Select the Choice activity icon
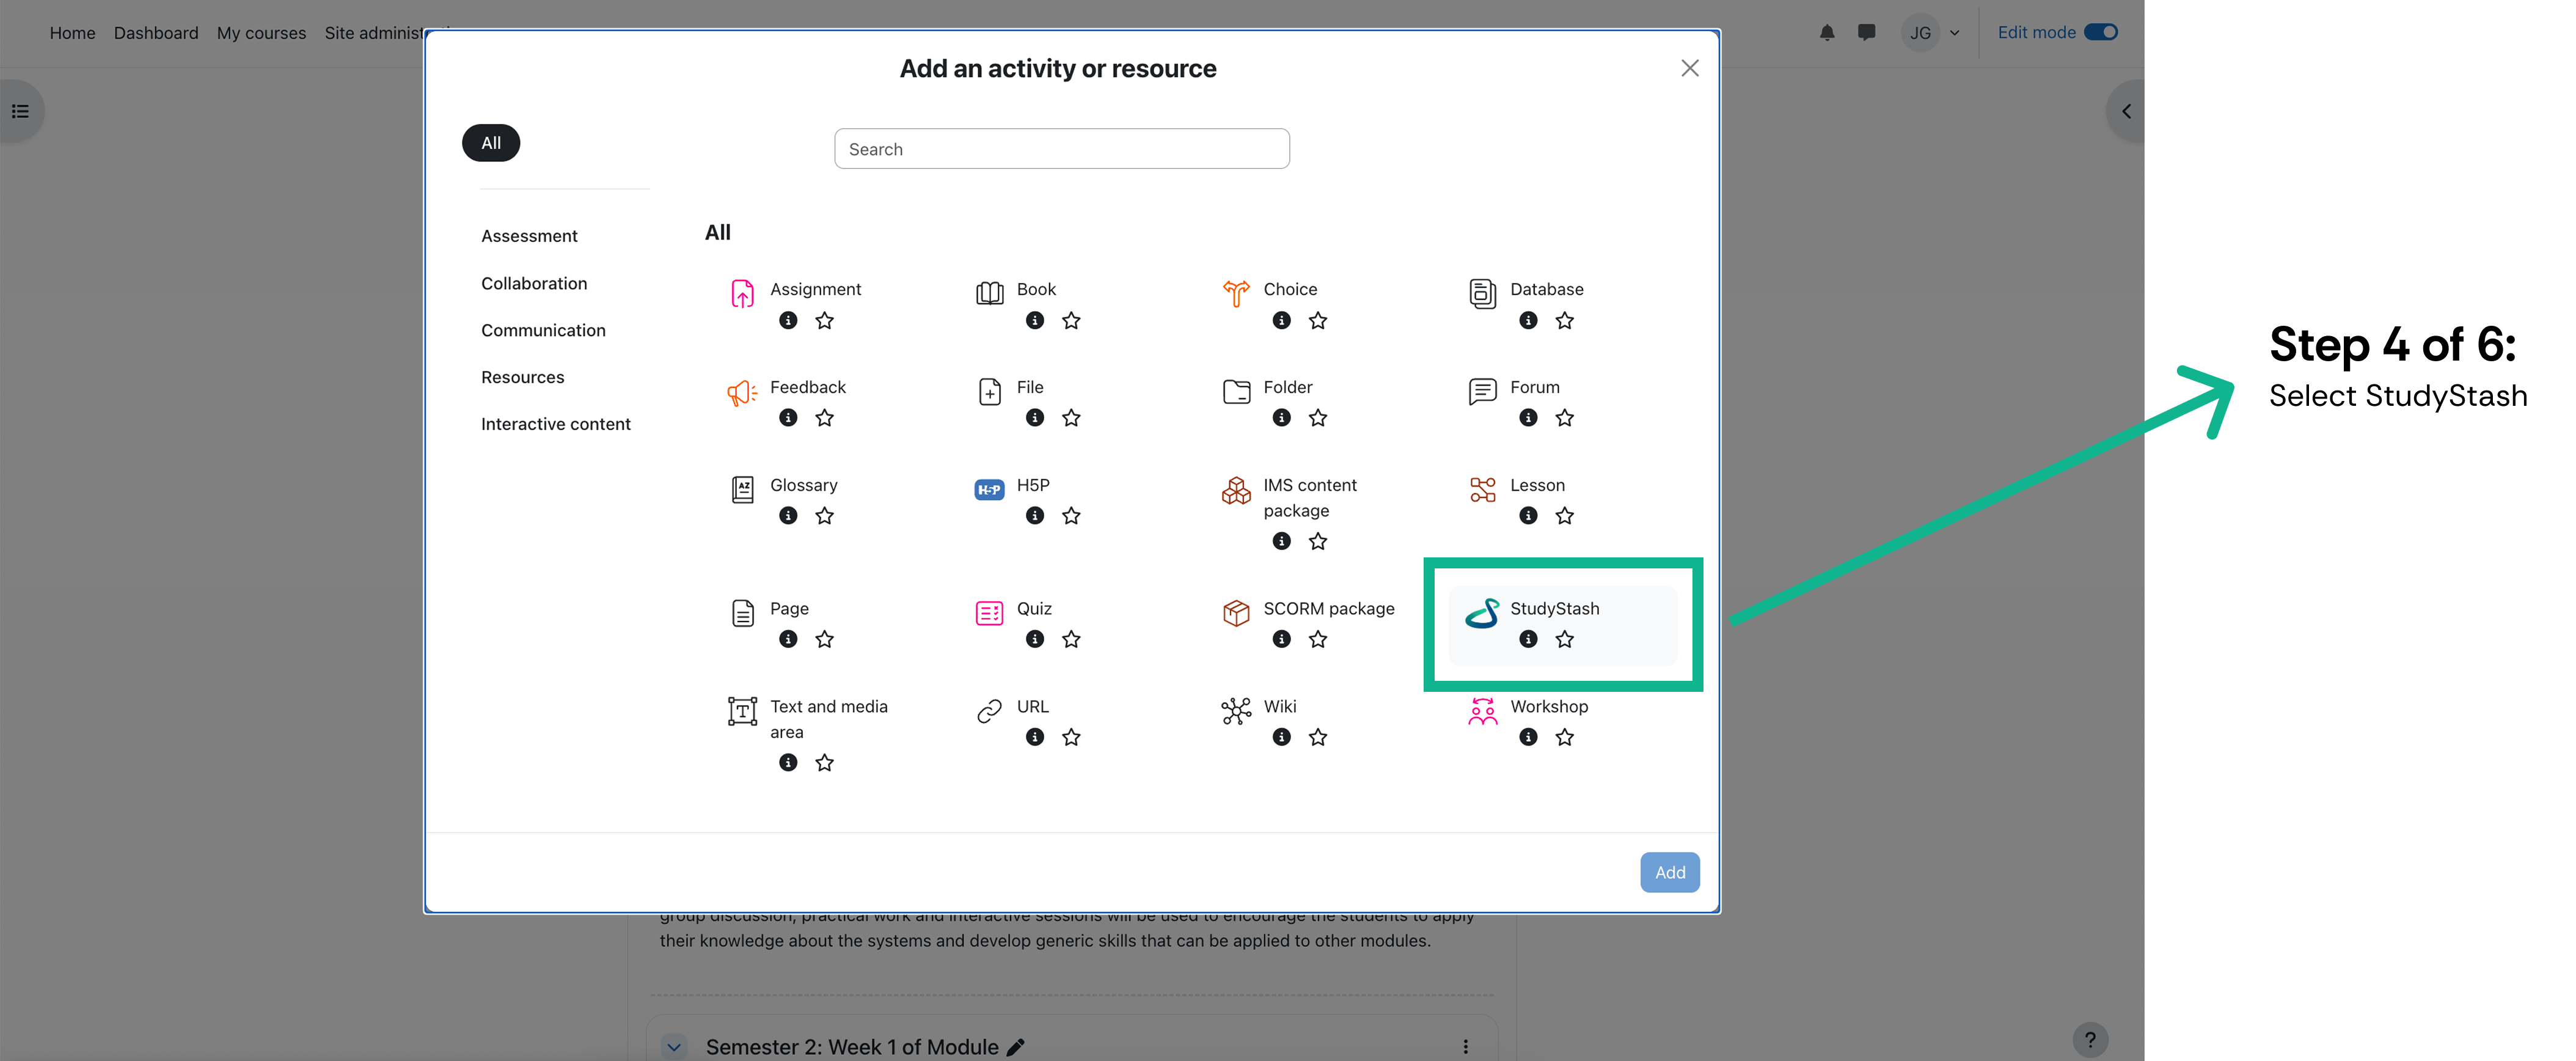This screenshot has width=2576, height=1061. [x=1236, y=293]
